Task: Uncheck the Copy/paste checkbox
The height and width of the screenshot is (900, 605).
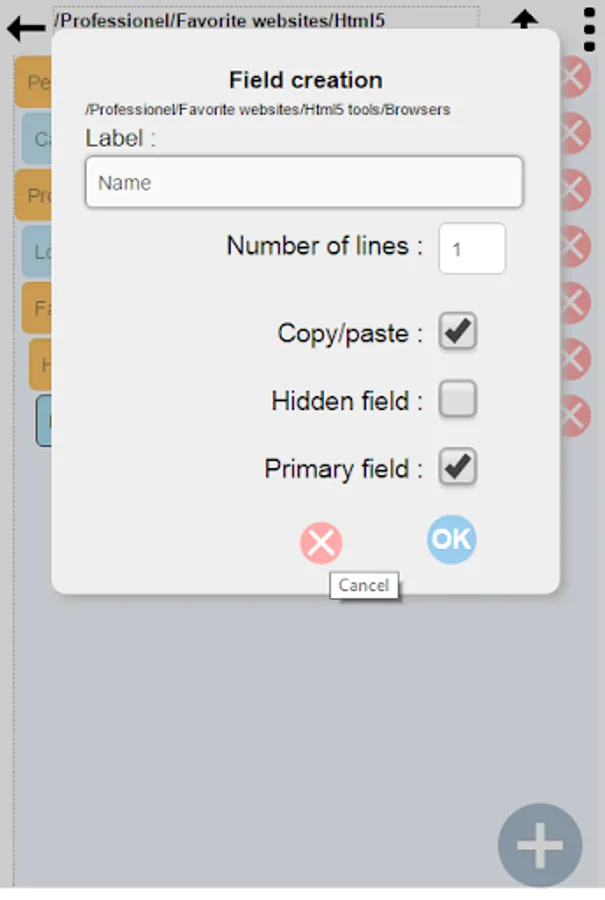Action: tap(458, 332)
